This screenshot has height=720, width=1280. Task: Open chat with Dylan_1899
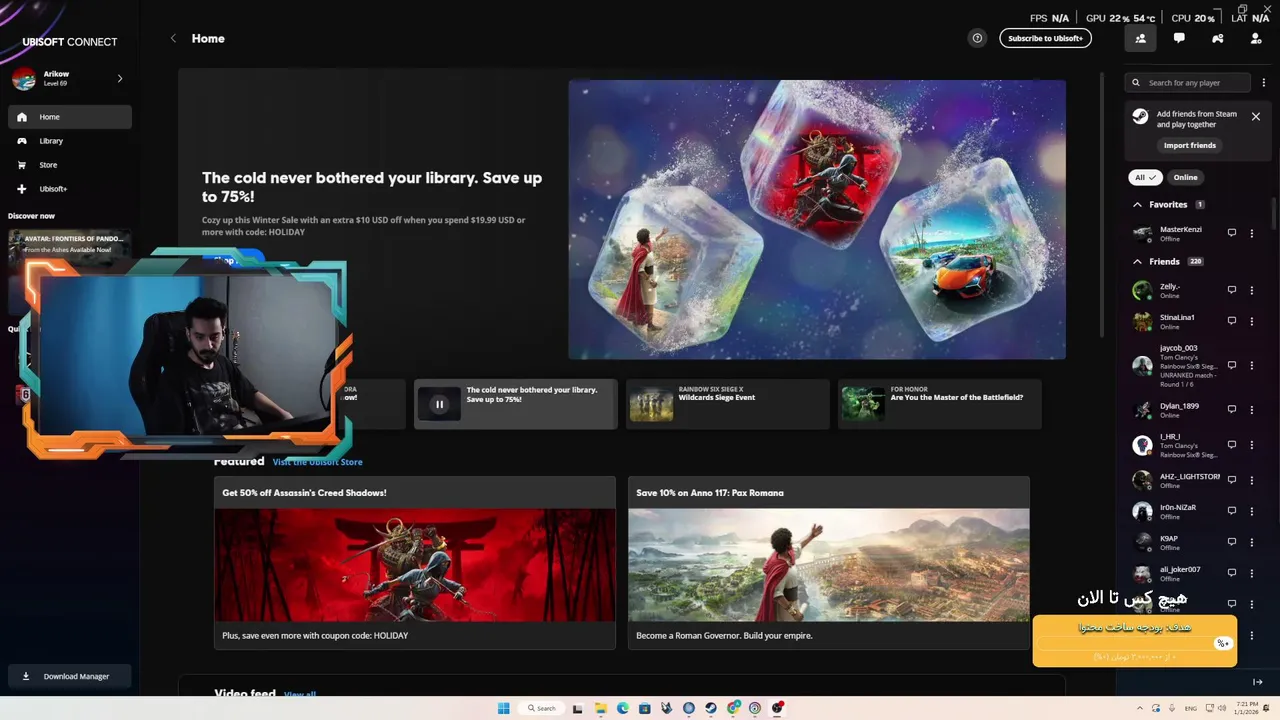coord(1232,409)
